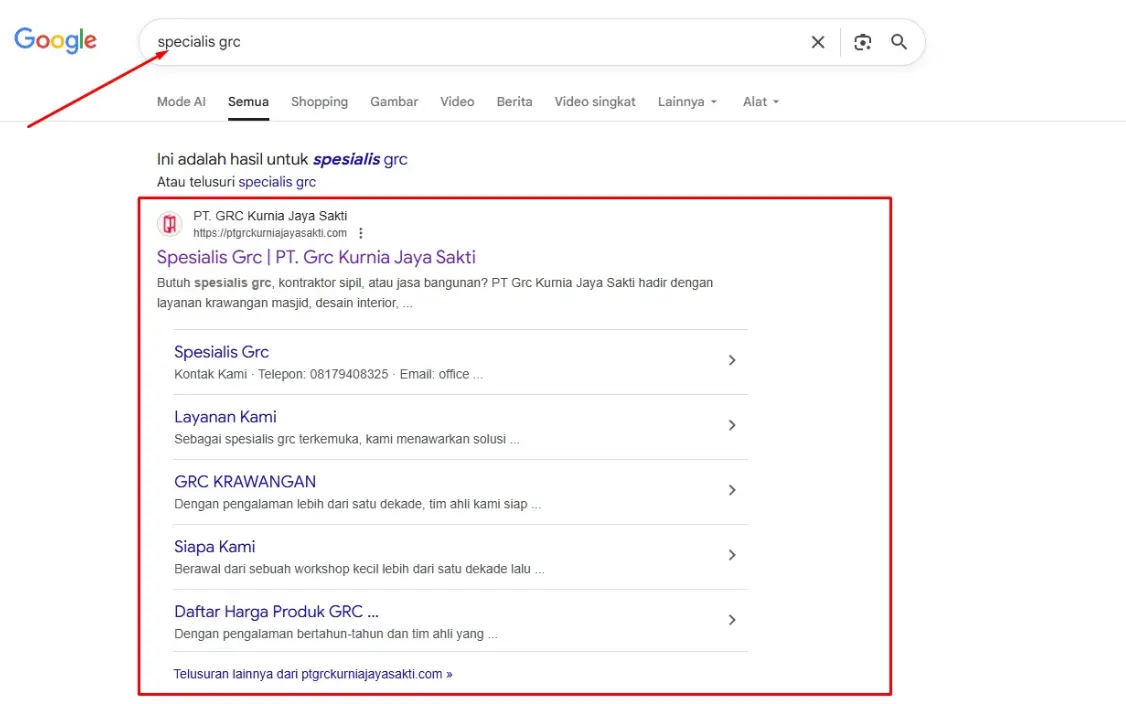Click PT. GRC Kurnia Jaya Sakti favicon
This screenshot has height=704, width=1126.
[170, 224]
